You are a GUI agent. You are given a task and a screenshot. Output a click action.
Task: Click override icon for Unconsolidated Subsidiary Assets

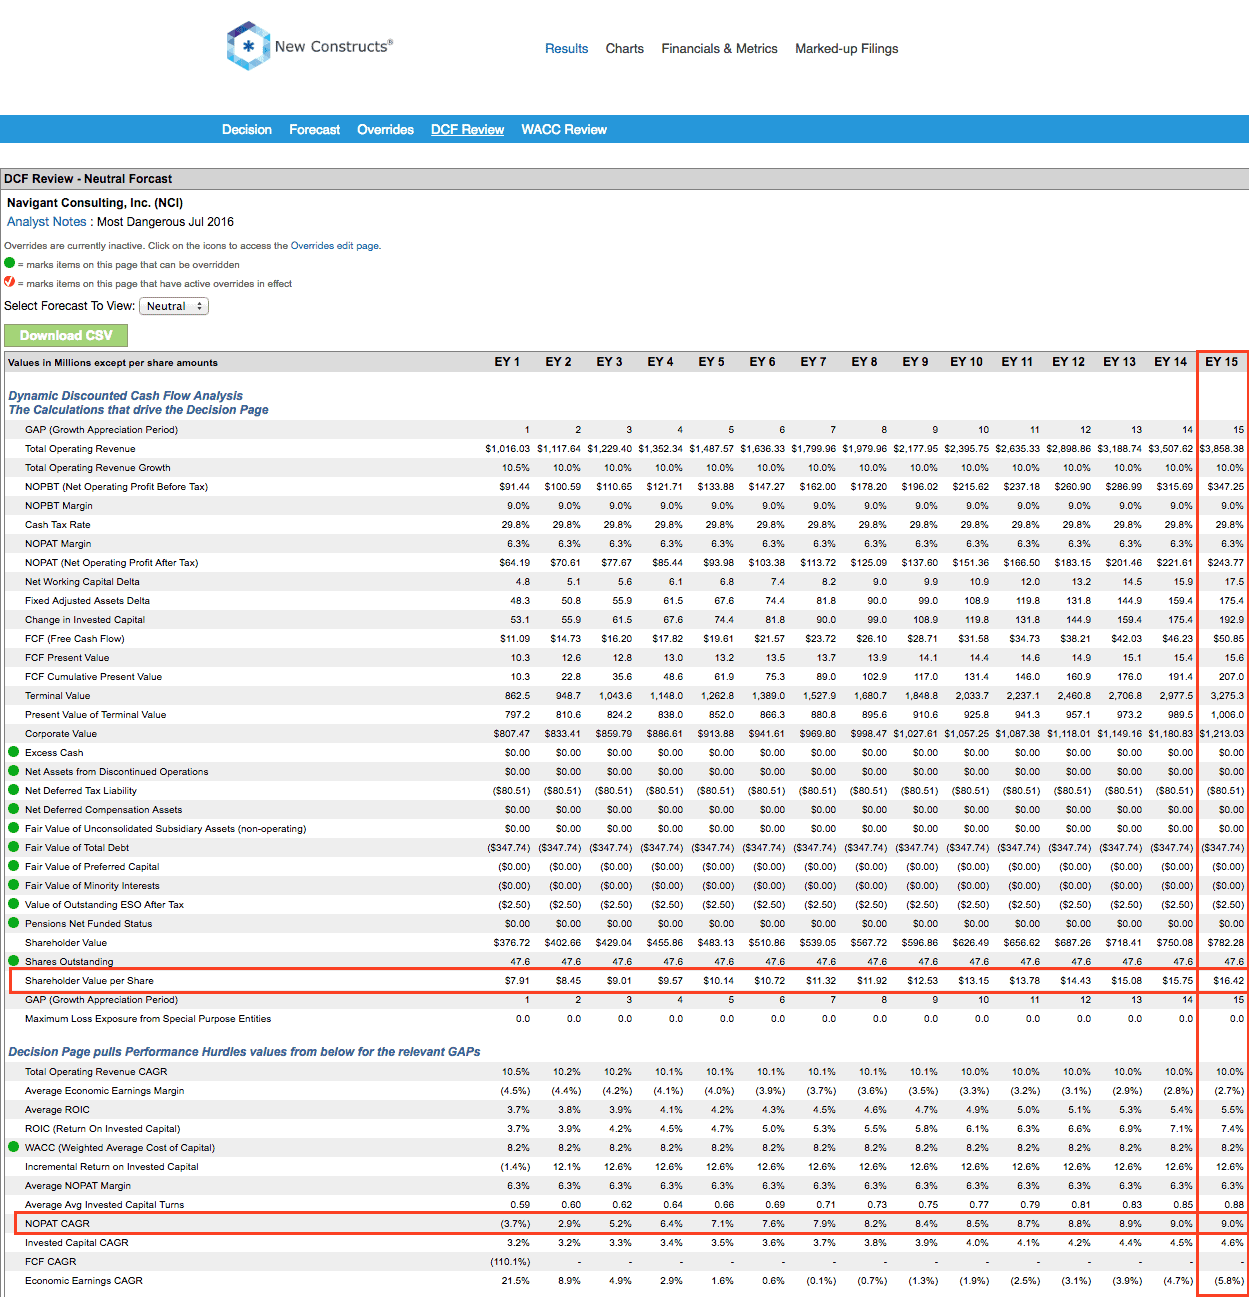tap(14, 828)
